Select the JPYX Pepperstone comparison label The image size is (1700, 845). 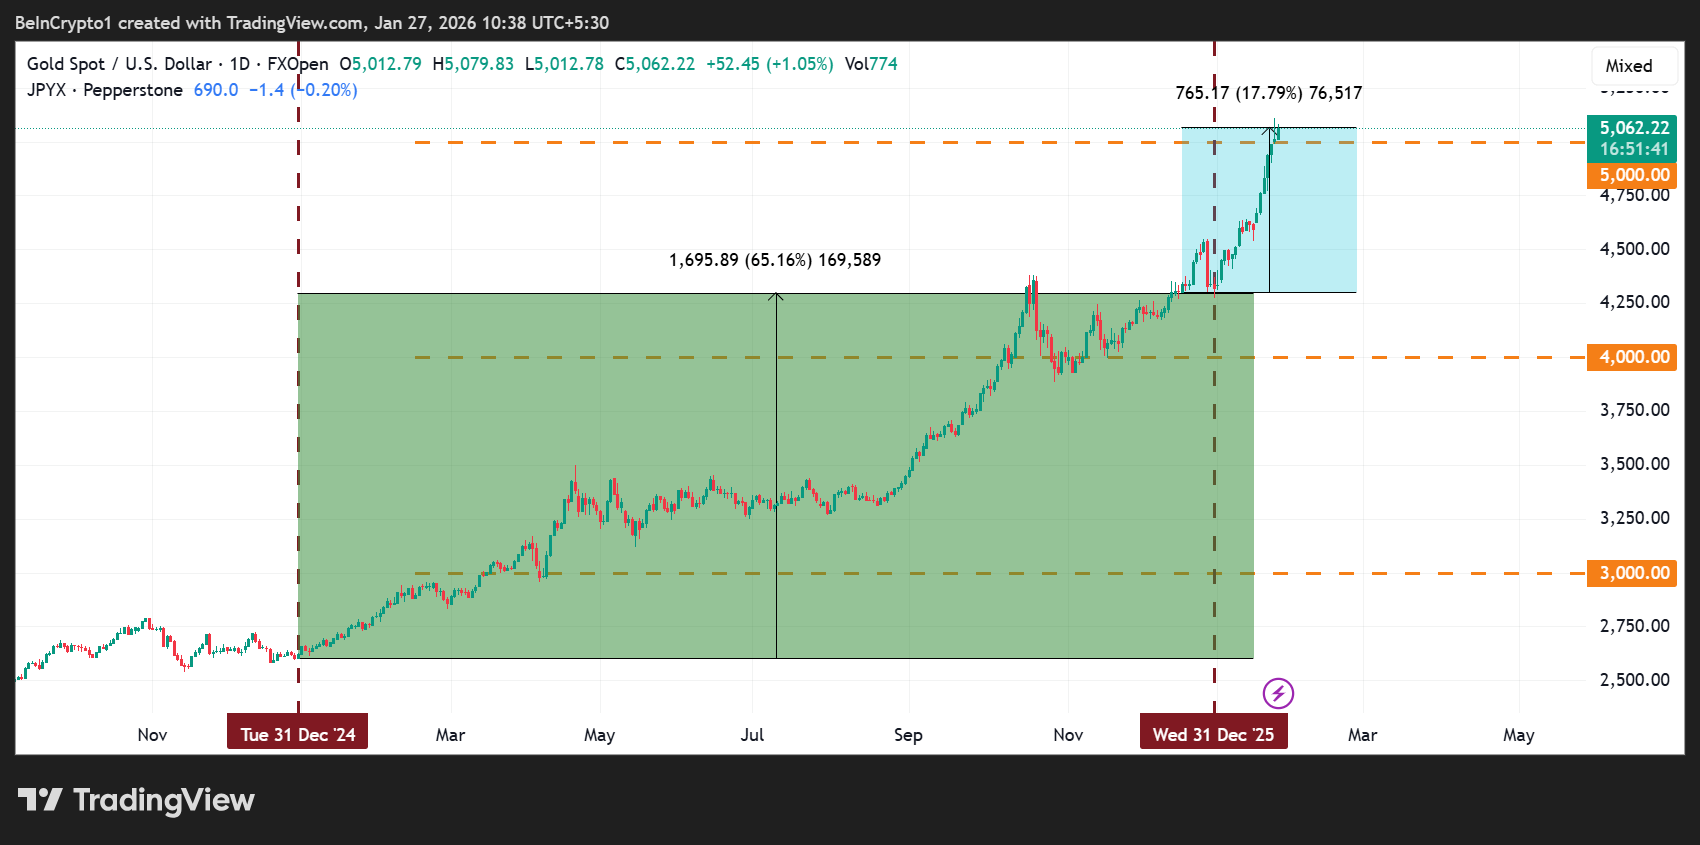[x=105, y=90]
